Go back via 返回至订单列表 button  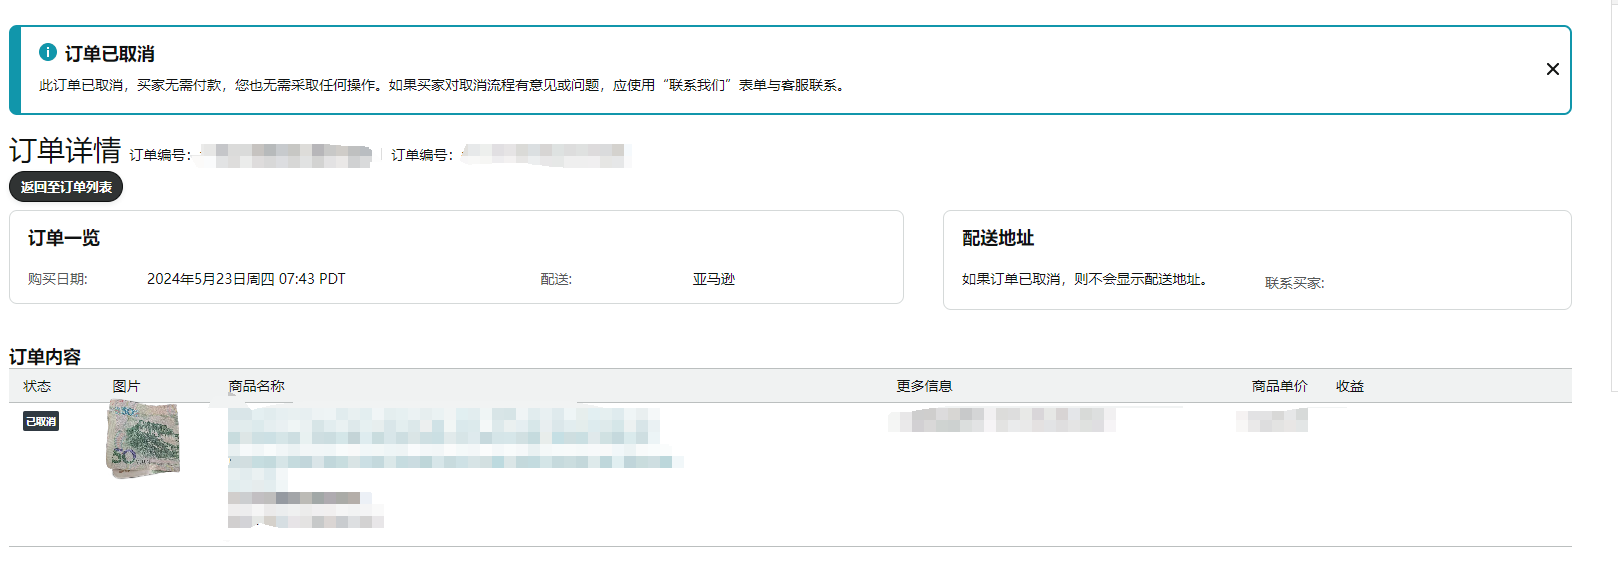click(x=66, y=187)
